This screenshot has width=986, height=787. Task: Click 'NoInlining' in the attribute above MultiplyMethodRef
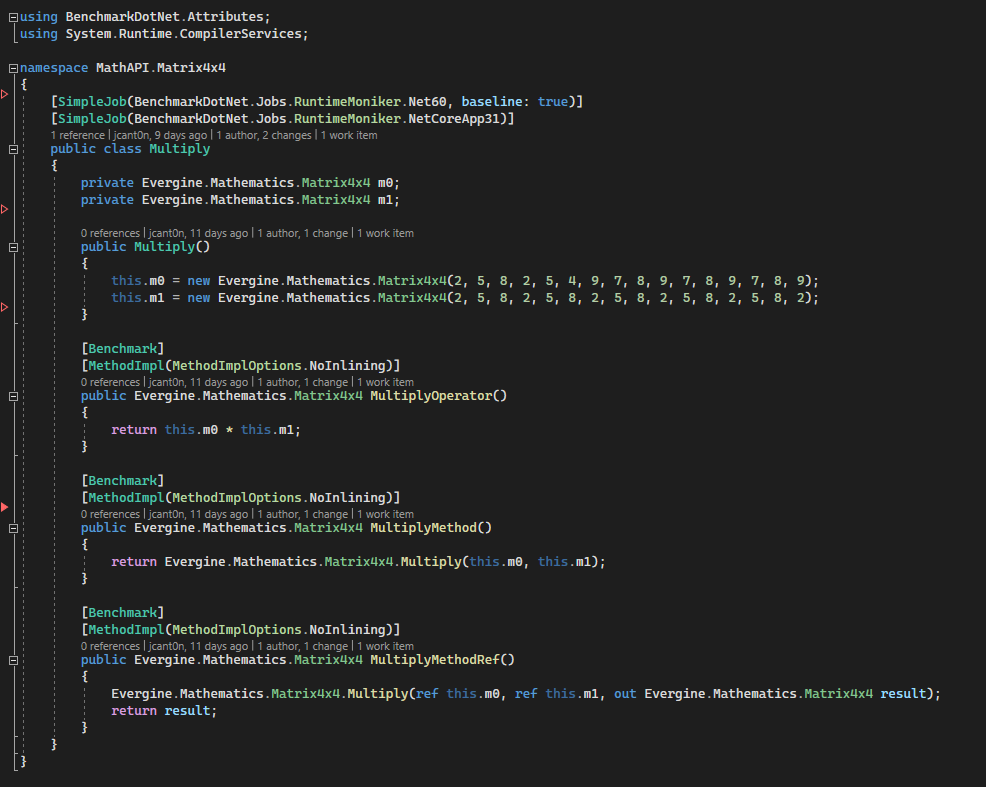tap(347, 630)
